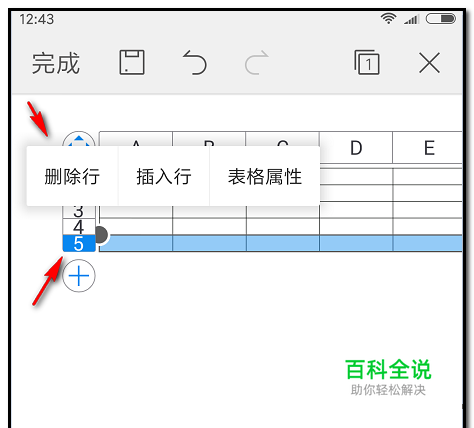Close the document with the X icon
The height and width of the screenshot is (428, 474).
coord(429,63)
